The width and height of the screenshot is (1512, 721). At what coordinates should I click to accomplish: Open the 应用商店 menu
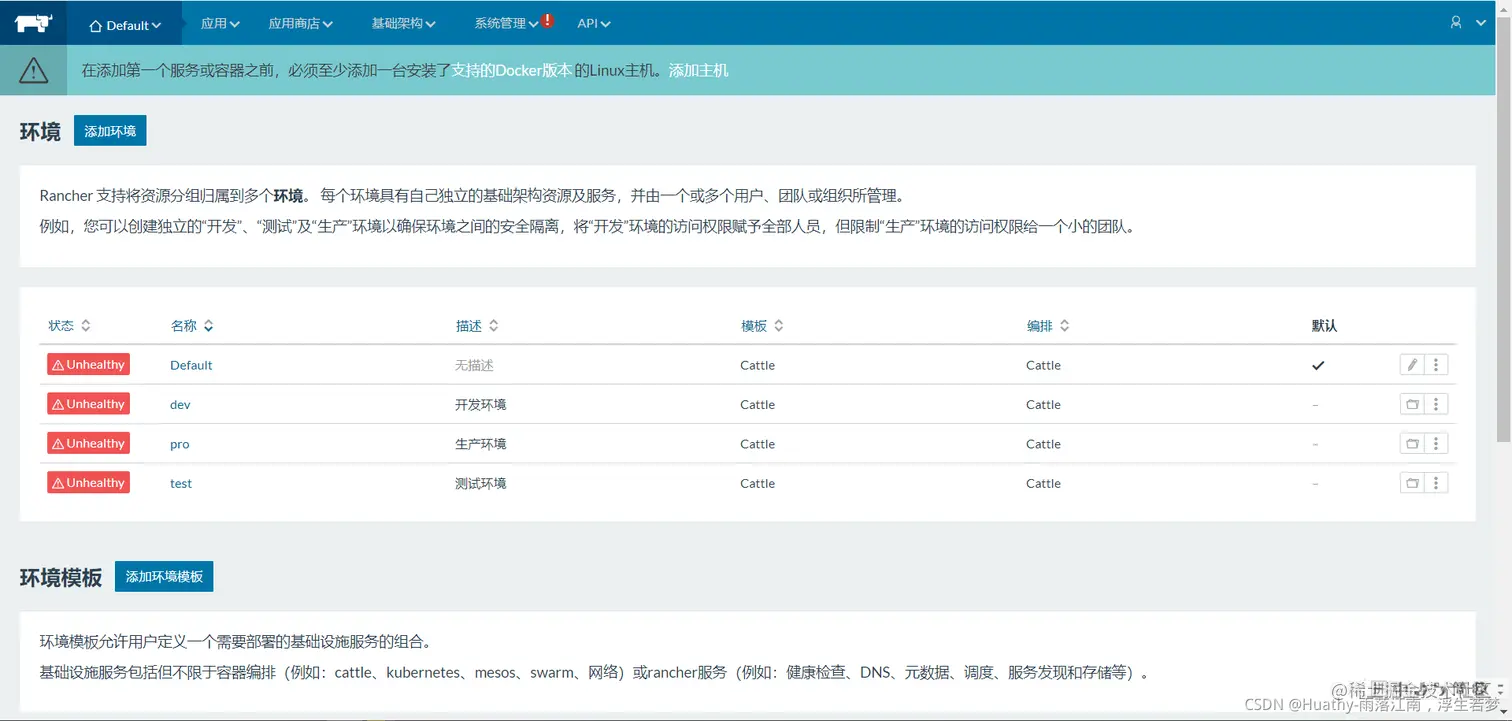click(300, 23)
